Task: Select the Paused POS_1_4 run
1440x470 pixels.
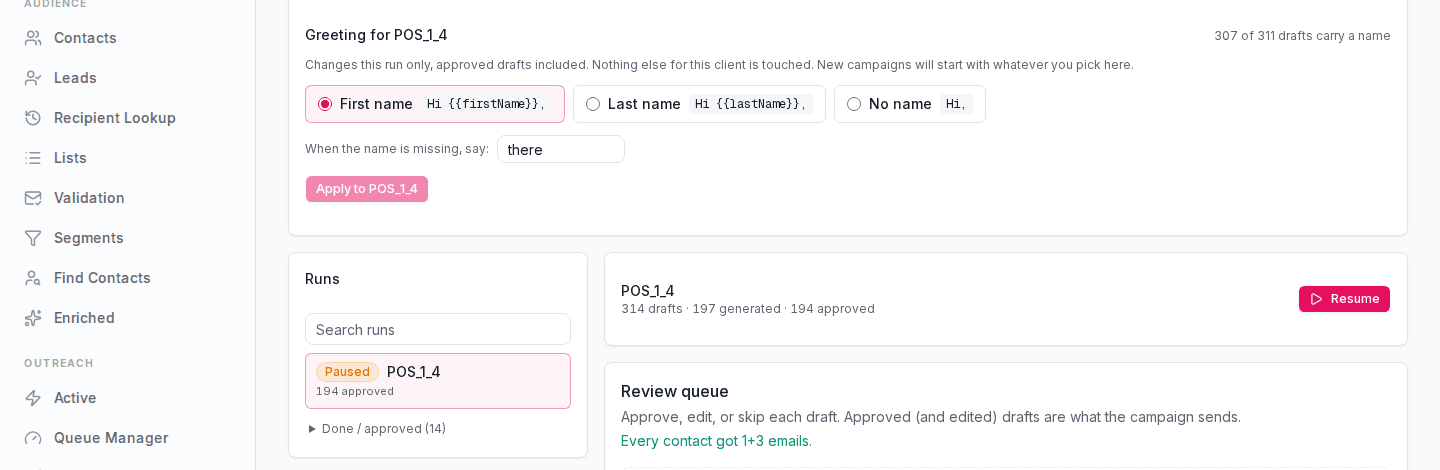Action: click(438, 381)
